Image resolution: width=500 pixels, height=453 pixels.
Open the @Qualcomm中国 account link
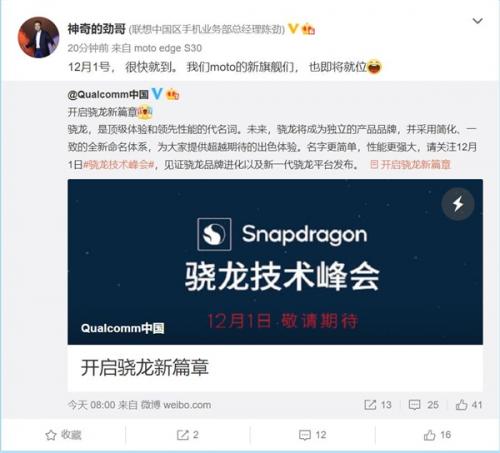108,95
